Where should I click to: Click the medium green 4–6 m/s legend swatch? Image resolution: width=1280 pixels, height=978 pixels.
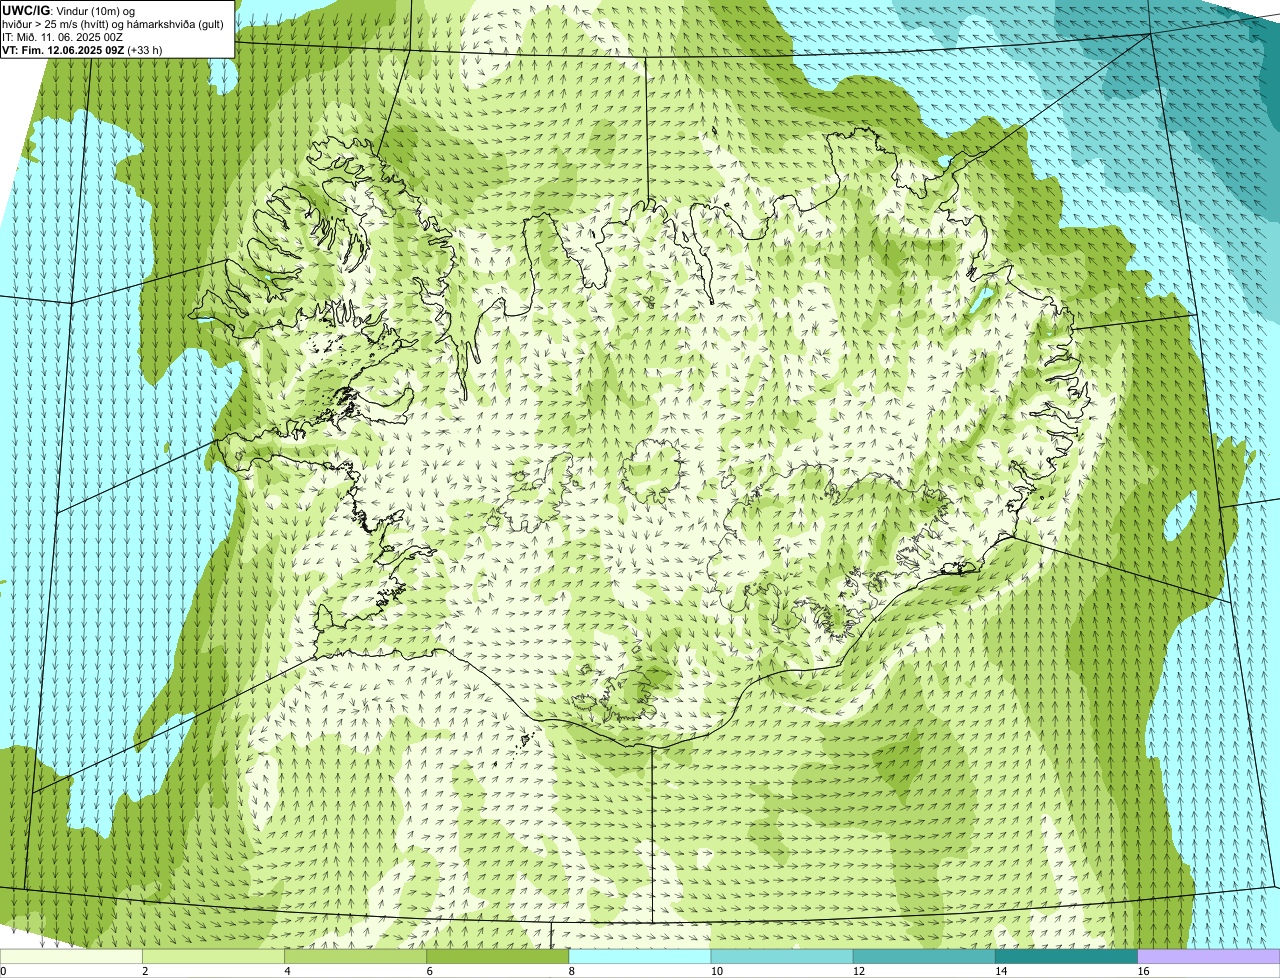(356, 956)
